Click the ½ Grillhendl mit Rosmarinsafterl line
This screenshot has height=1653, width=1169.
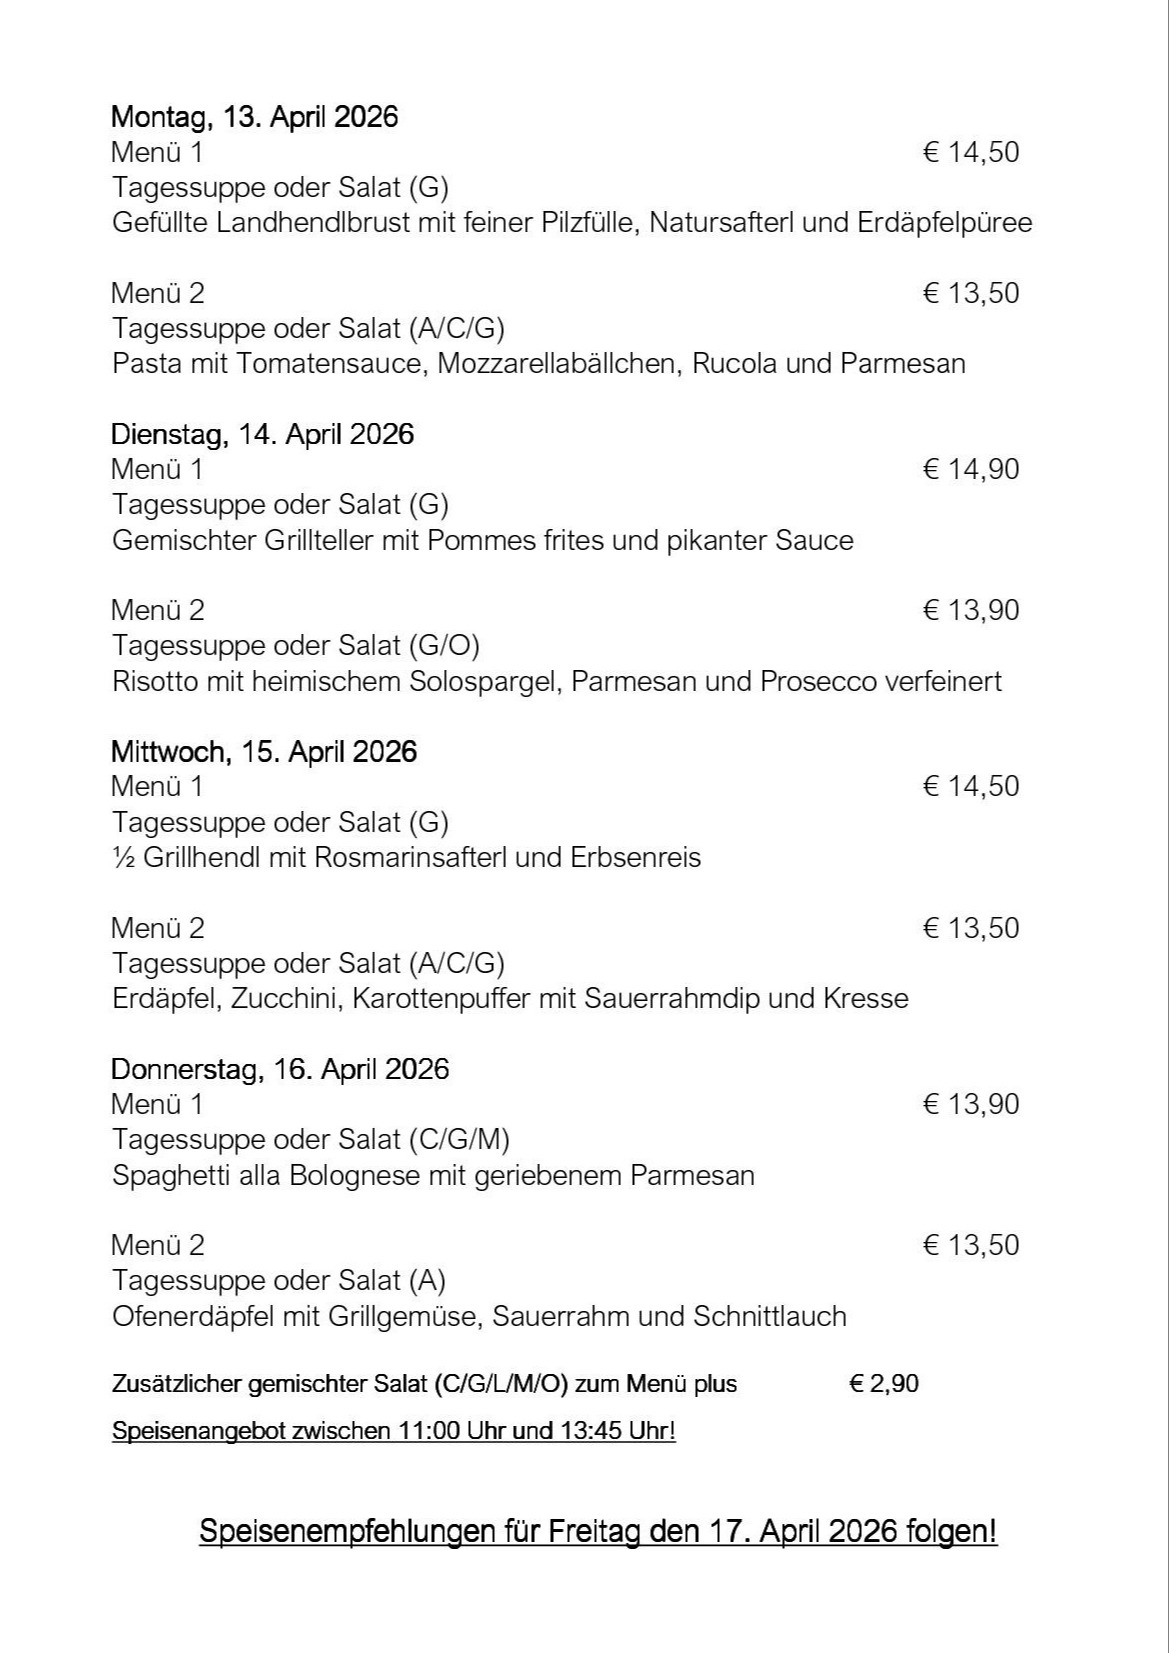[x=406, y=857]
